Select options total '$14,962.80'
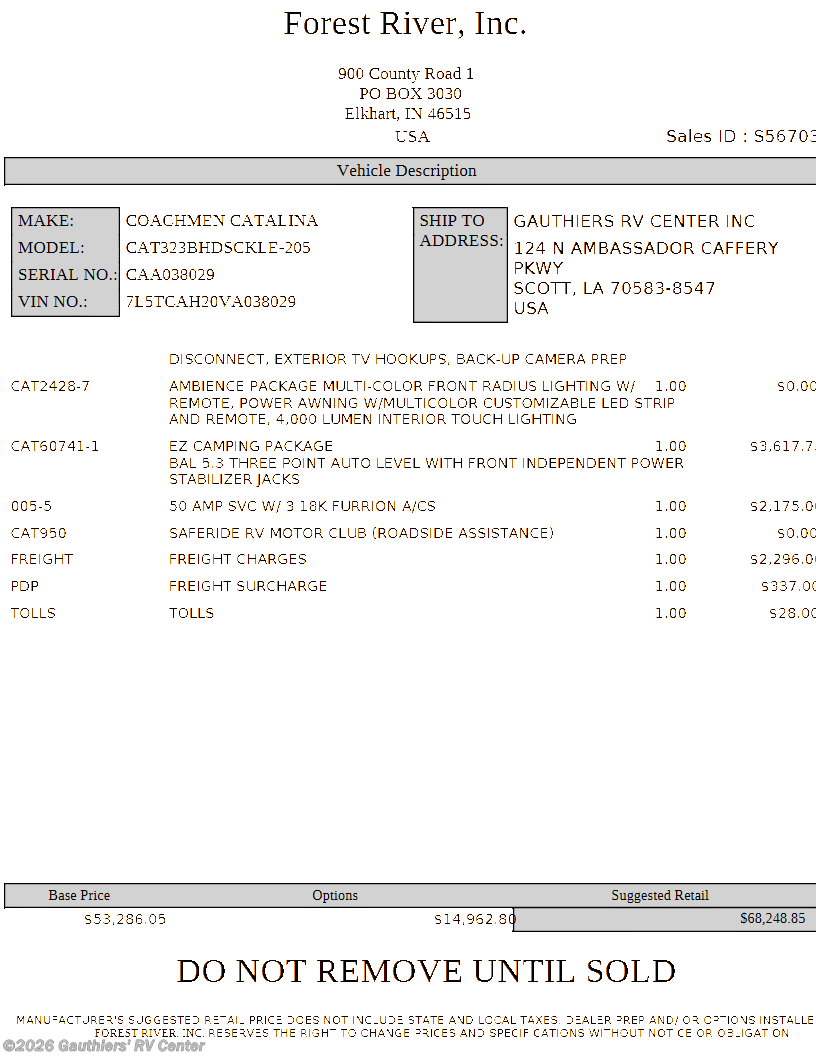 coord(475,919)
